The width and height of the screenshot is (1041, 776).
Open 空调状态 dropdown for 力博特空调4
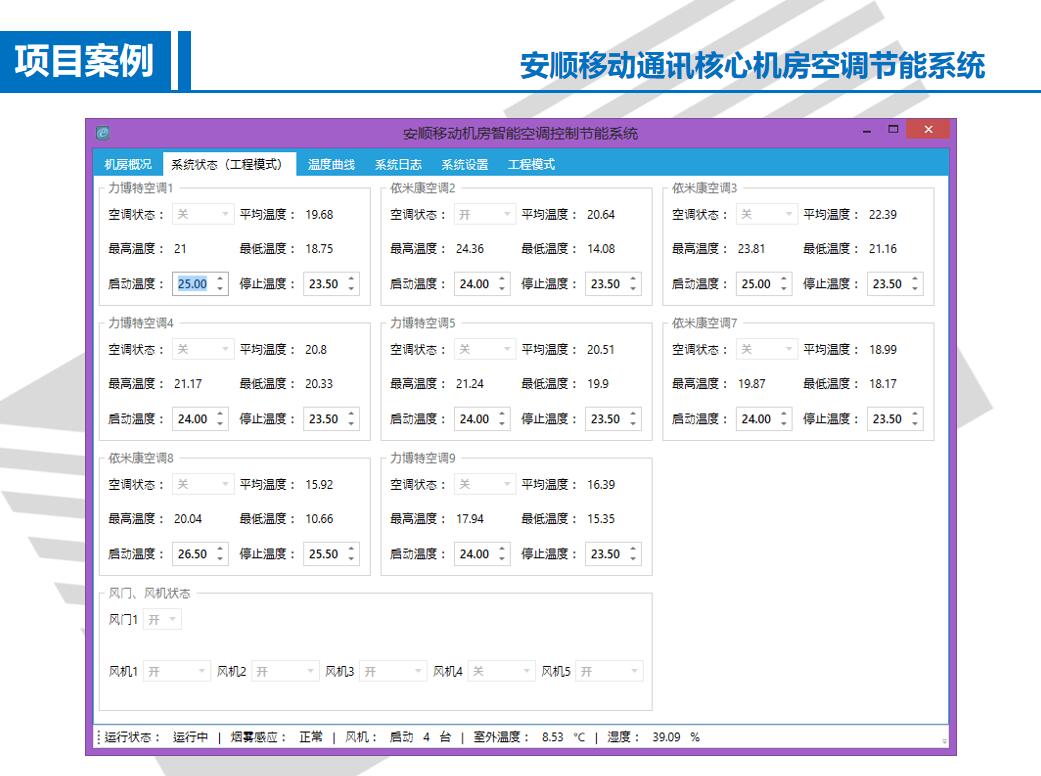pyautogui.click(x=203, y=349)
